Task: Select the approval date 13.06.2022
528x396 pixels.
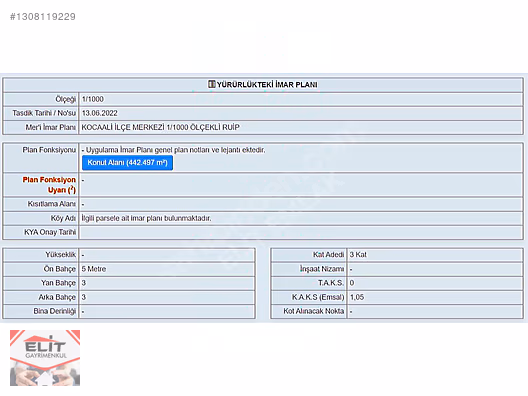Action: pos(100,113)
